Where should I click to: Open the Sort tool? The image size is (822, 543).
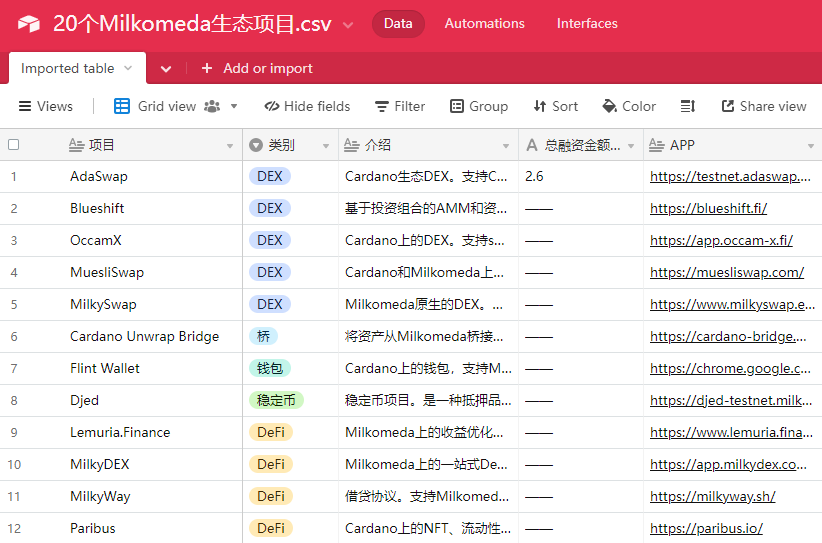[555, 106]
